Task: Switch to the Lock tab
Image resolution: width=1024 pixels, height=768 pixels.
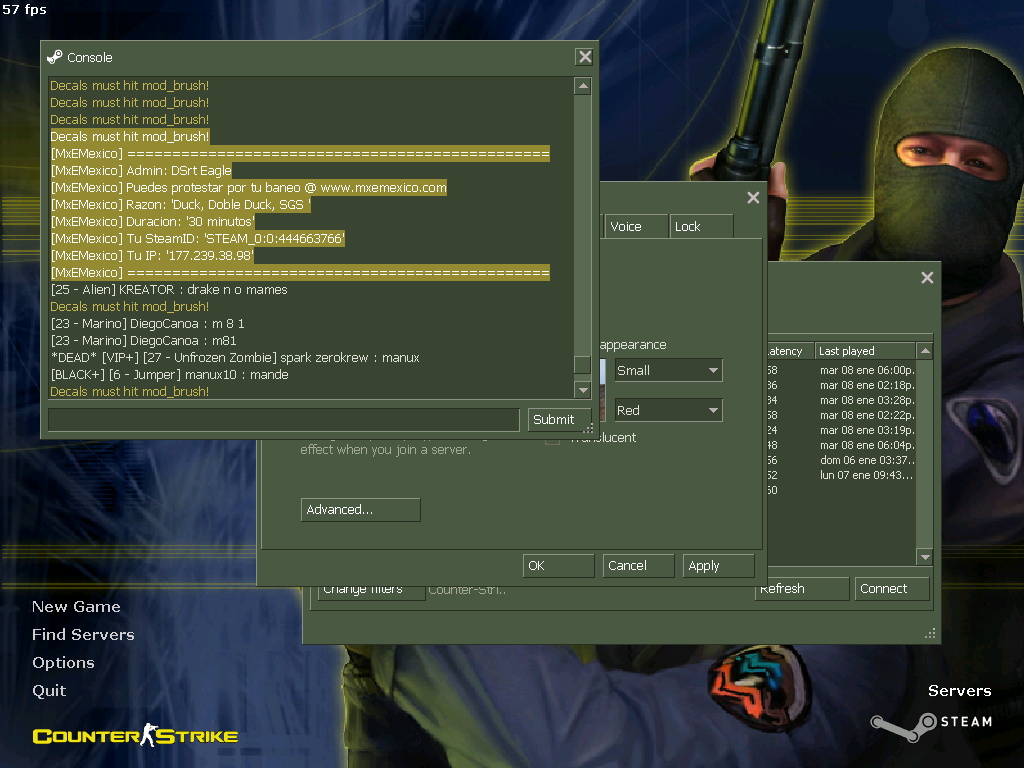Action: click(x=701, y=227)
